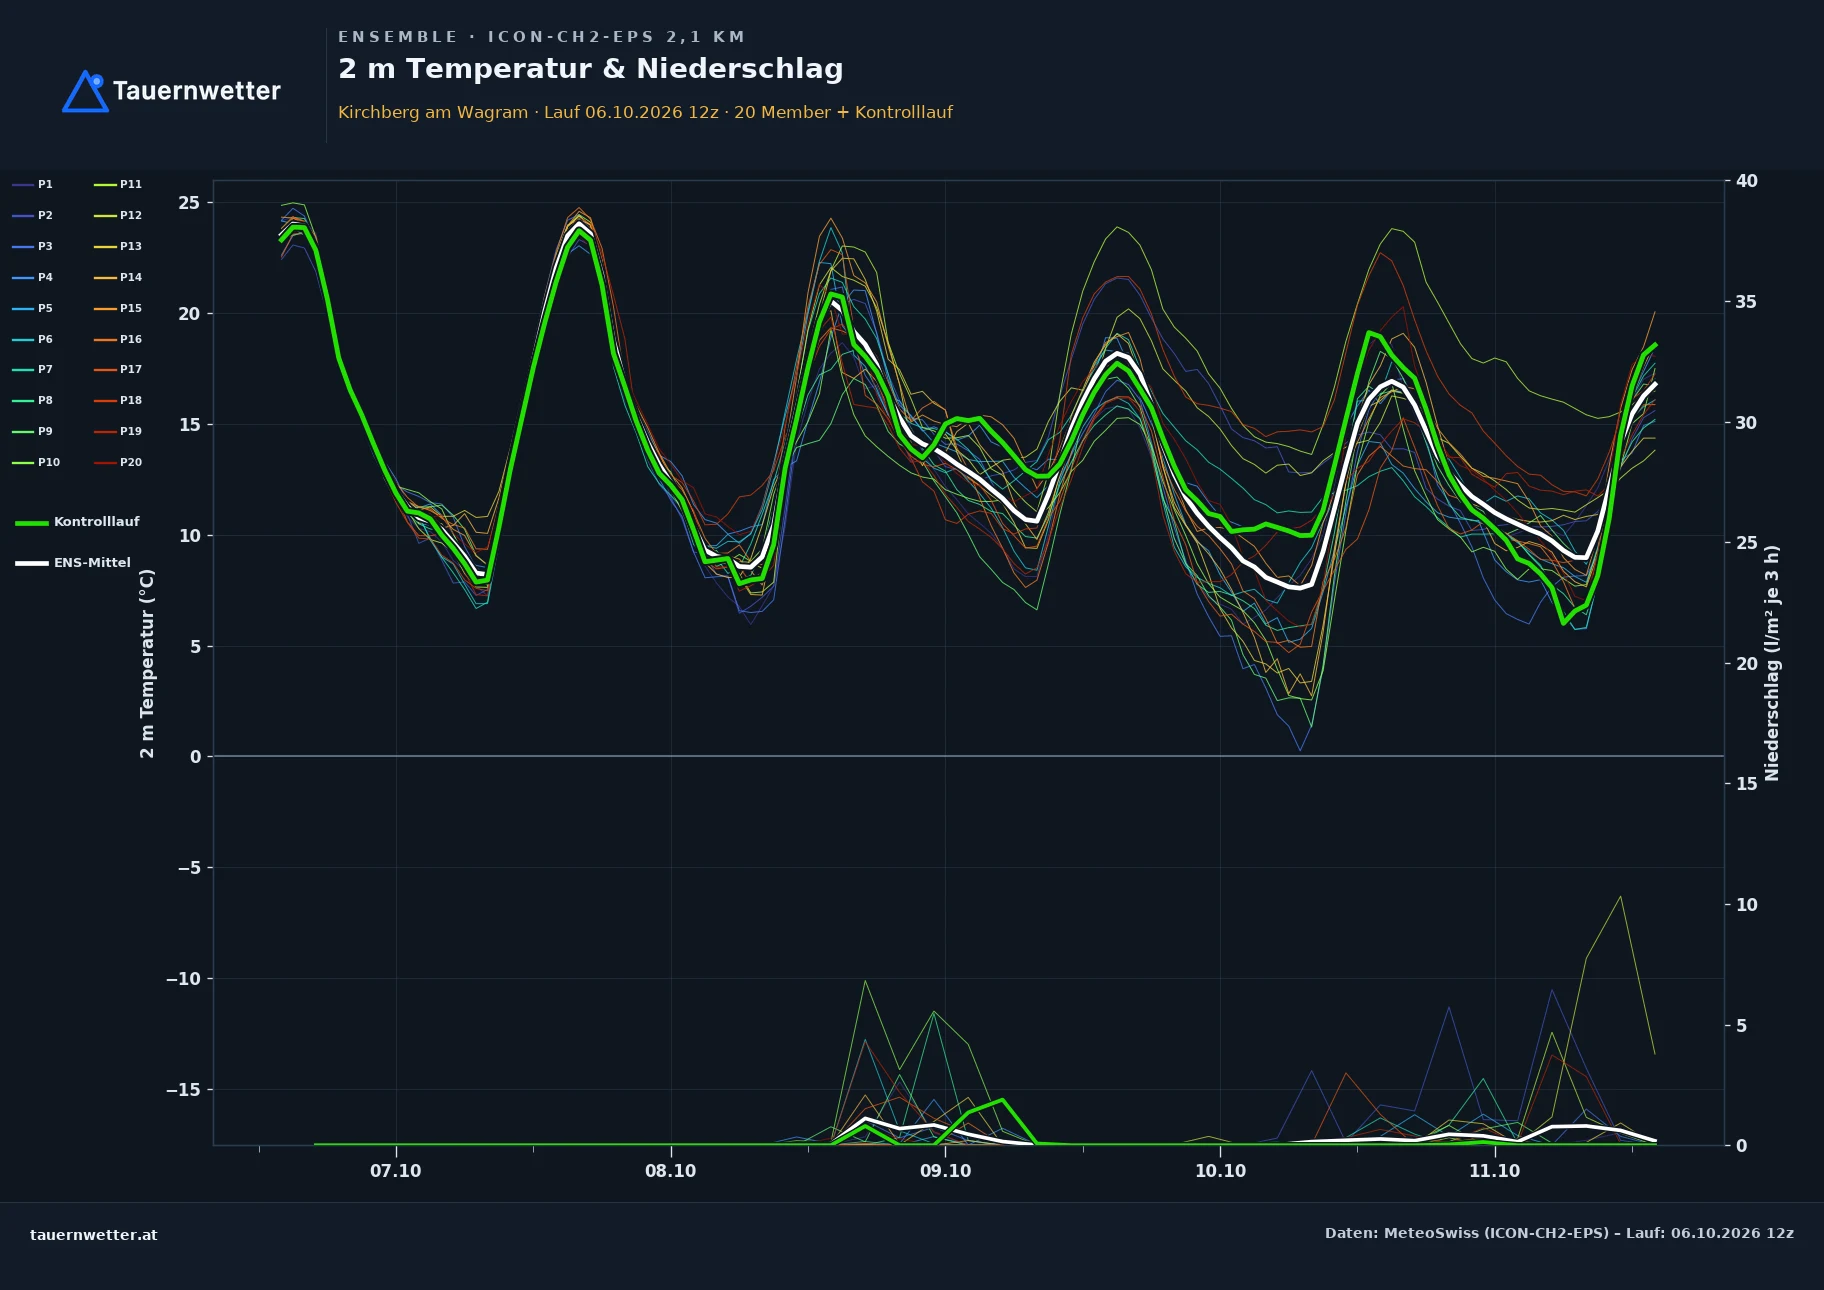Select legend entry P6

pyautogui.click(x=33, y=339)
